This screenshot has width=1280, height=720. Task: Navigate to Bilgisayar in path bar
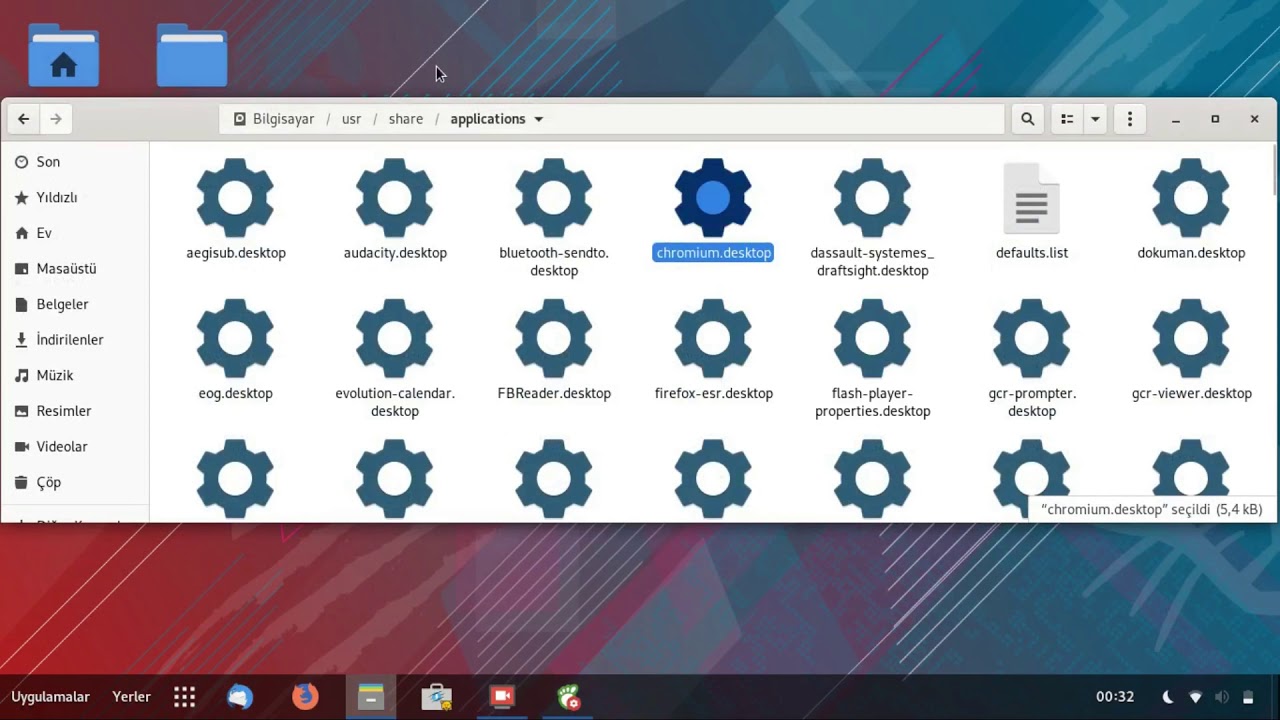pos(274,119)
